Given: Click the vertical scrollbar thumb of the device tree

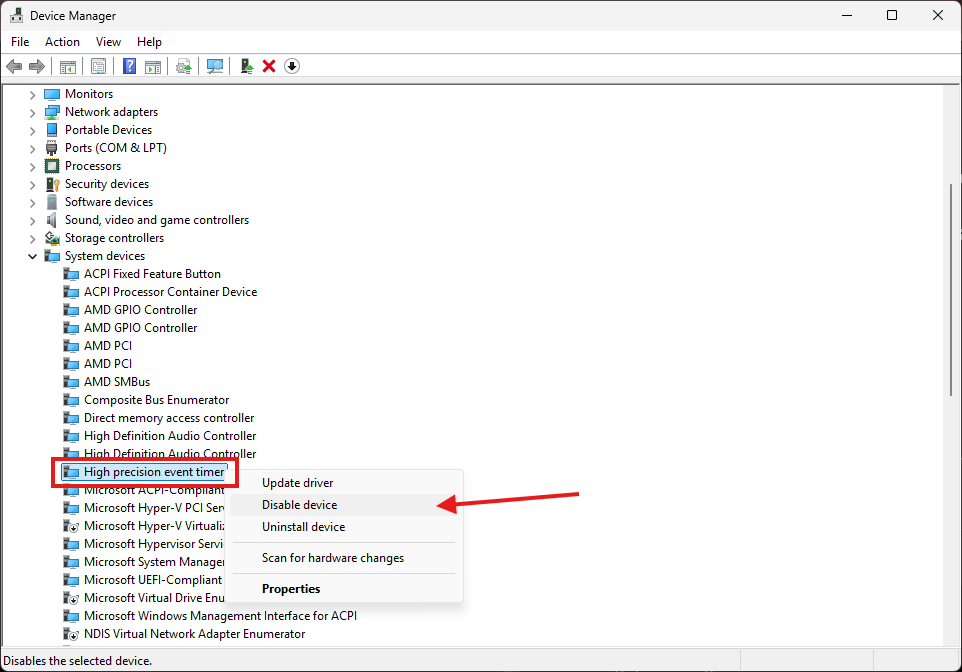Looking at the screenshot, I should coord(952,288).
